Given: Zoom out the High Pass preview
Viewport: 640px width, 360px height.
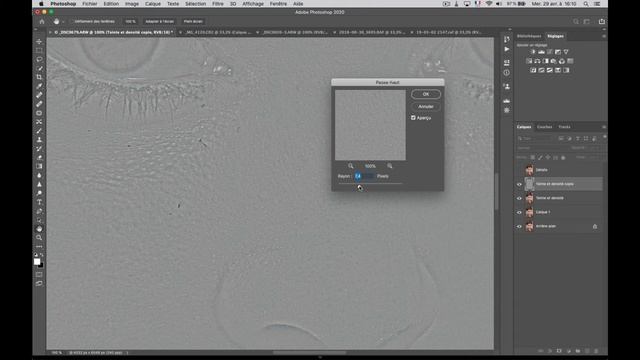Looking at the screenshot, I should click(351, 166).
